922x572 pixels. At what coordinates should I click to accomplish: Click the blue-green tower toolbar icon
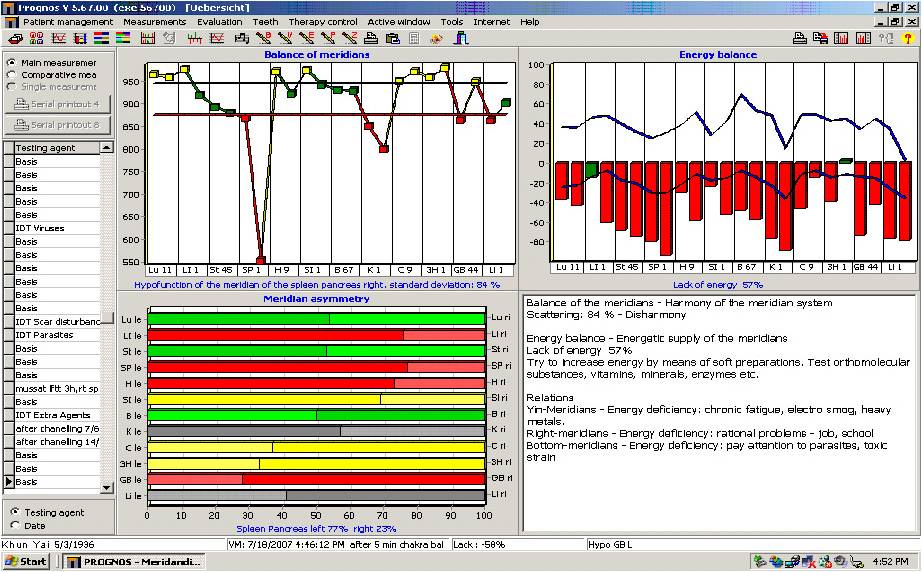(461, 39)
